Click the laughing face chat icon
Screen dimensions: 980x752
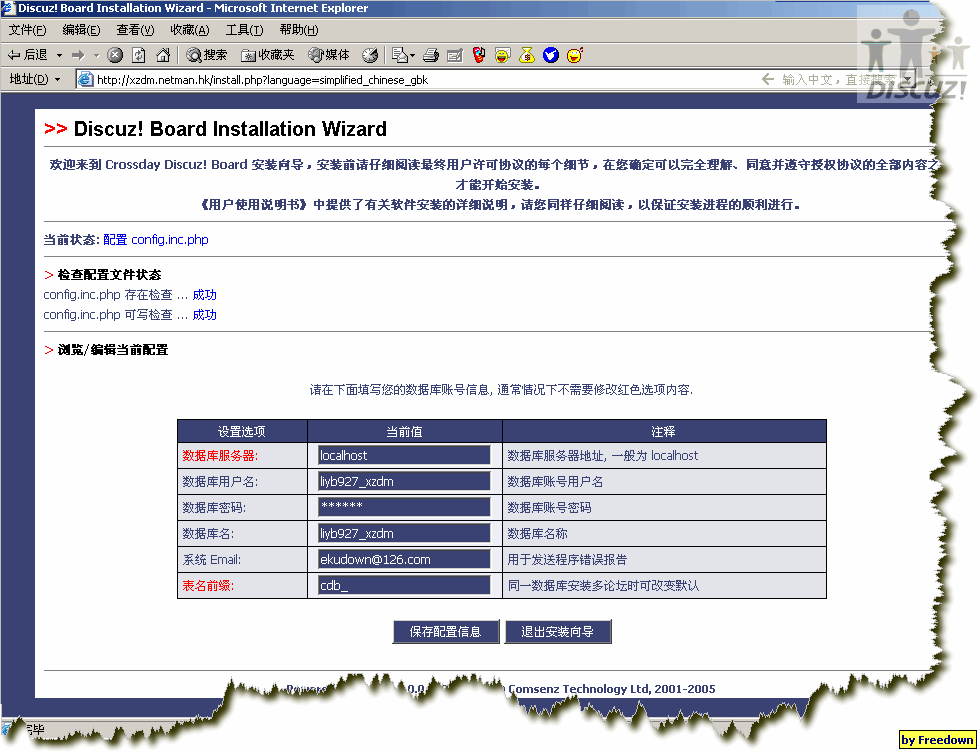[502, 55]
